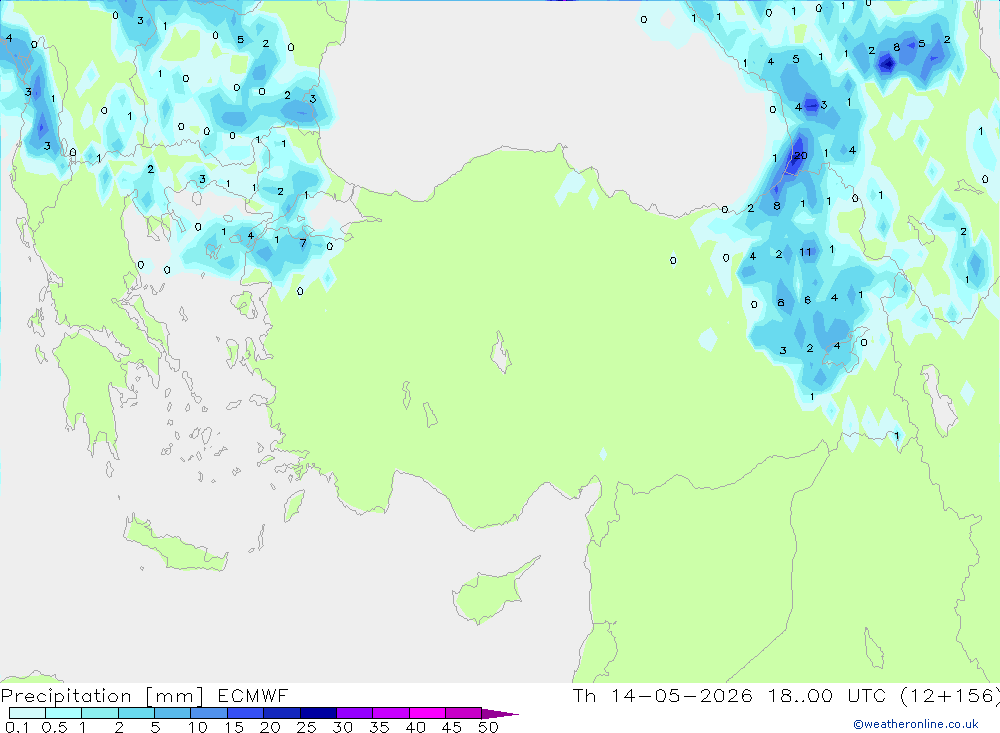The image size is (1000, 733).
Task: Pick the 40–45 mm magenta legend swatch
Action: pyautogui.click(x=427, y=713)
